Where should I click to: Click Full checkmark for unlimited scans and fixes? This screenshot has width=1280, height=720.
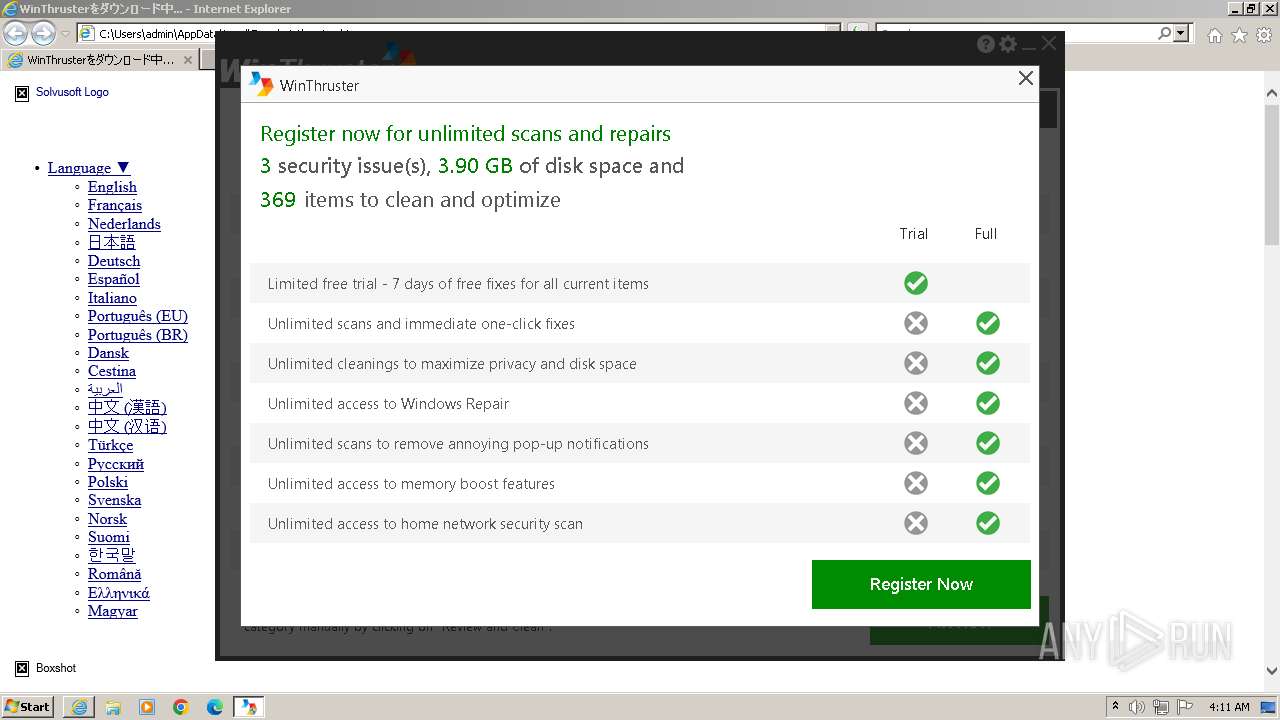coord(988,323)
